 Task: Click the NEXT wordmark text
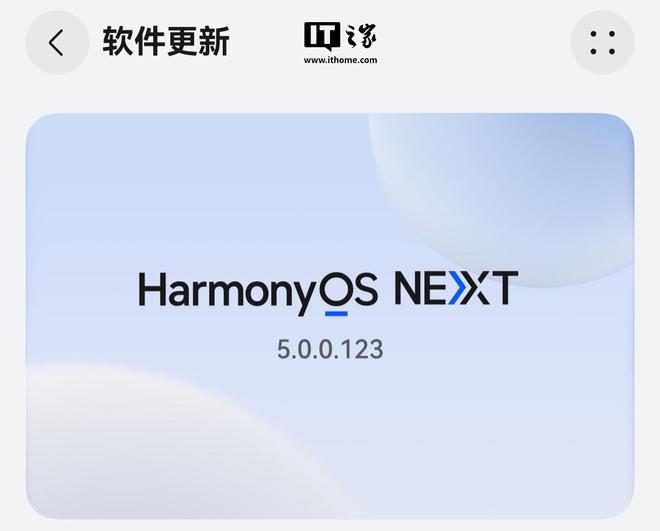pyautogui.click(x=456, y=288)
